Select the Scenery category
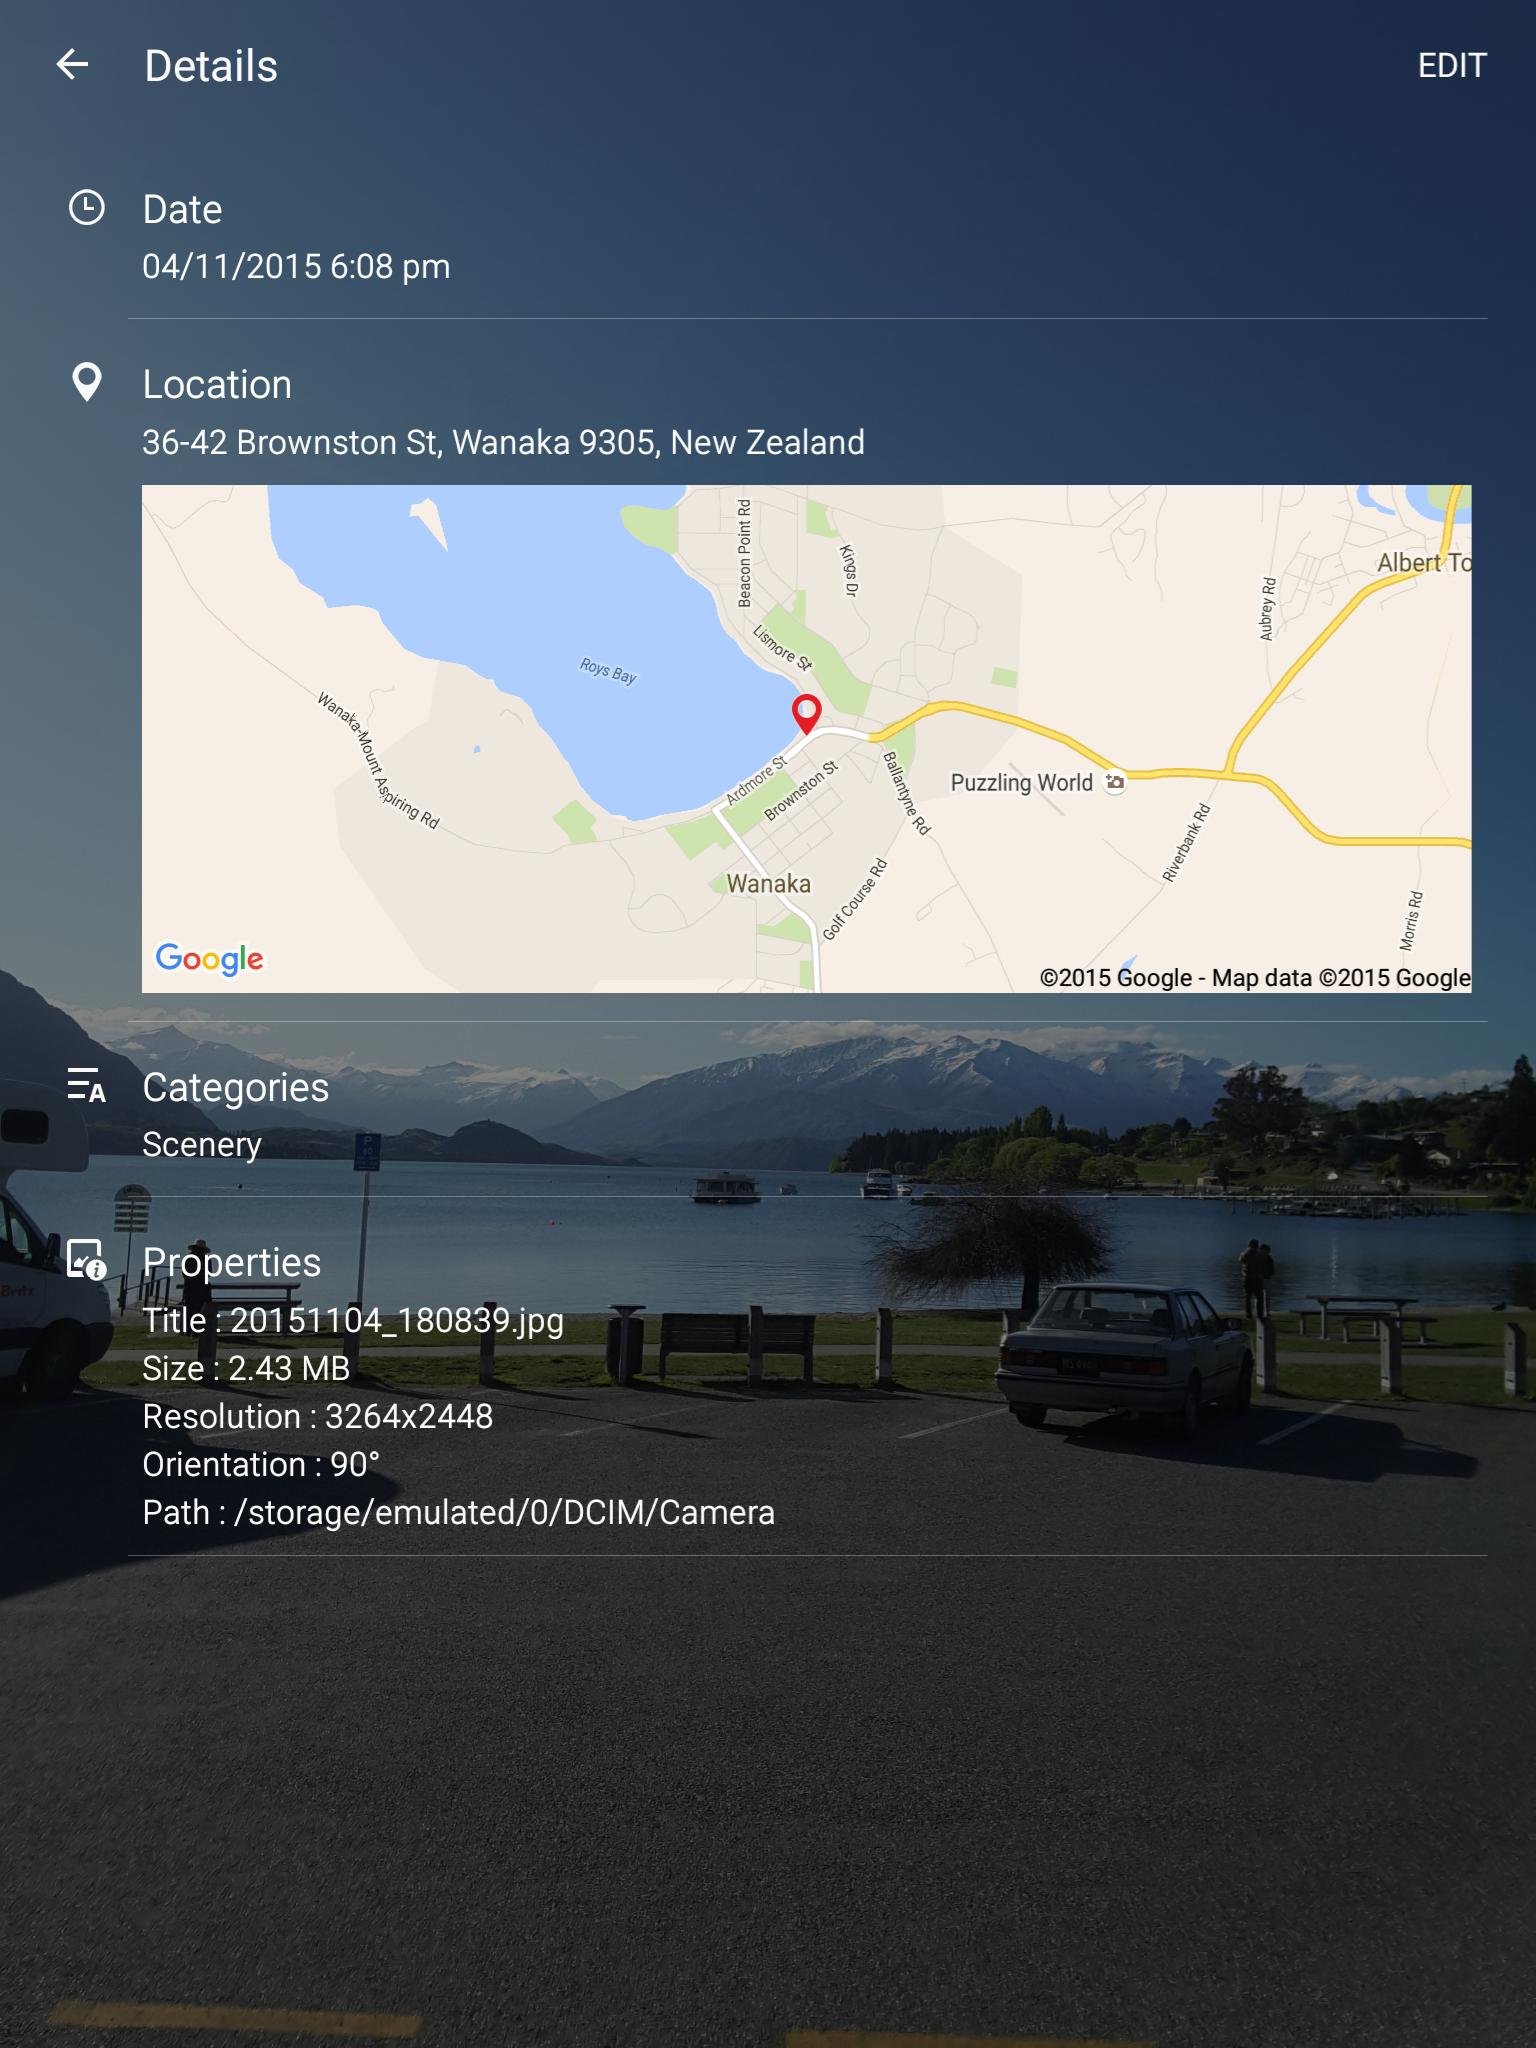Screen dimensions: 1536x2048 (x=202, y=1144)
